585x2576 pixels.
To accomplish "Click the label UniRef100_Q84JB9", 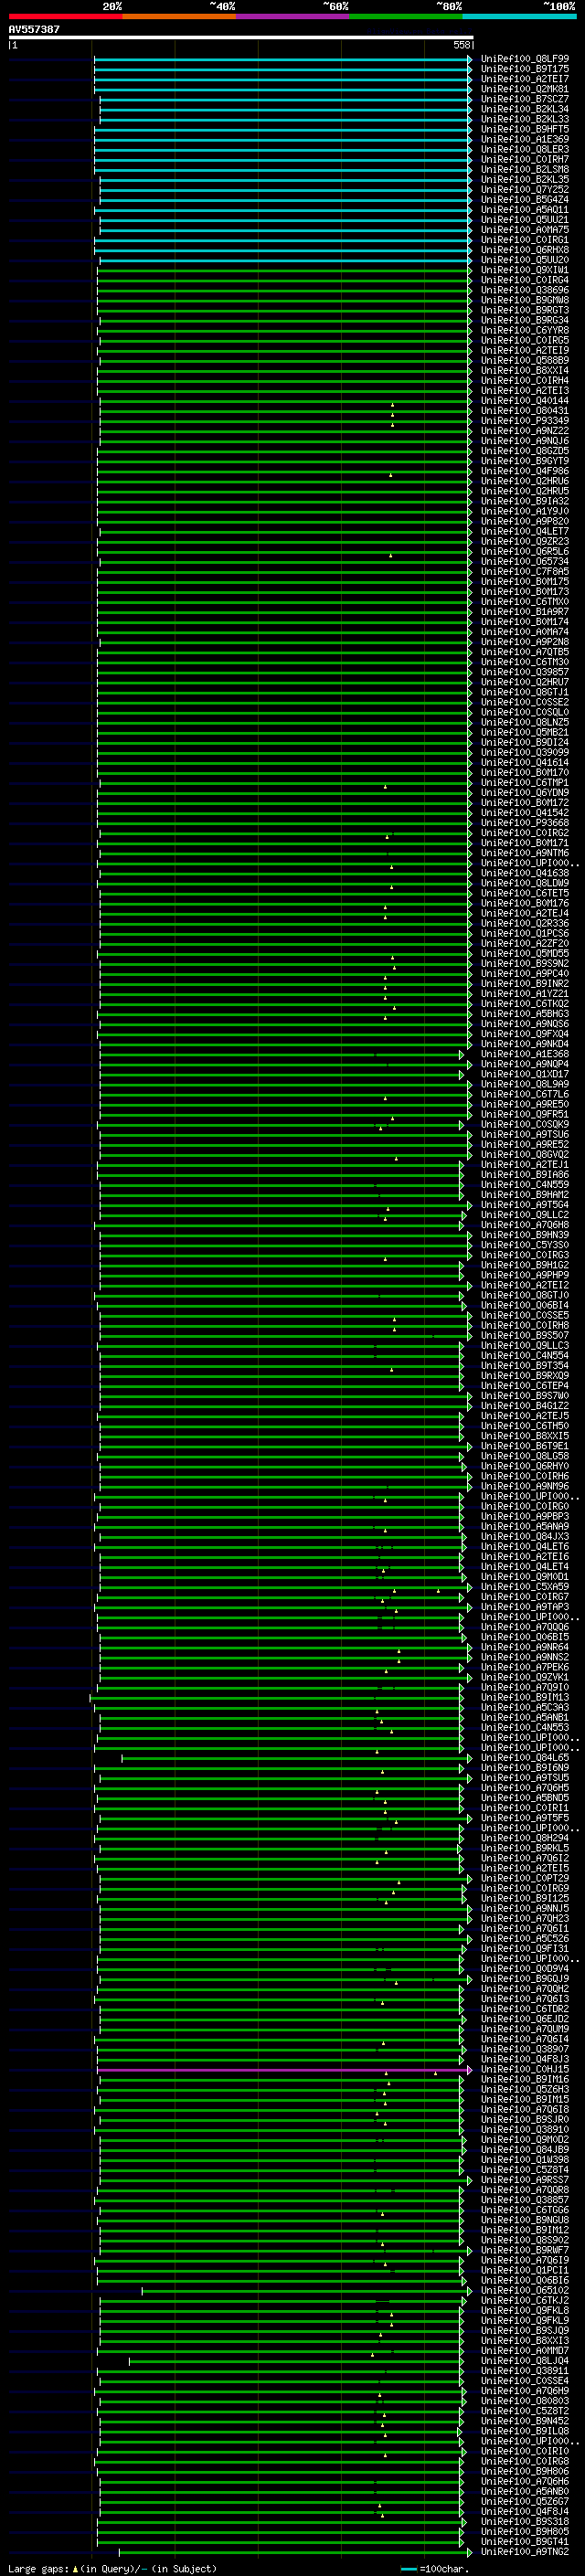I will coord(525,2149).
